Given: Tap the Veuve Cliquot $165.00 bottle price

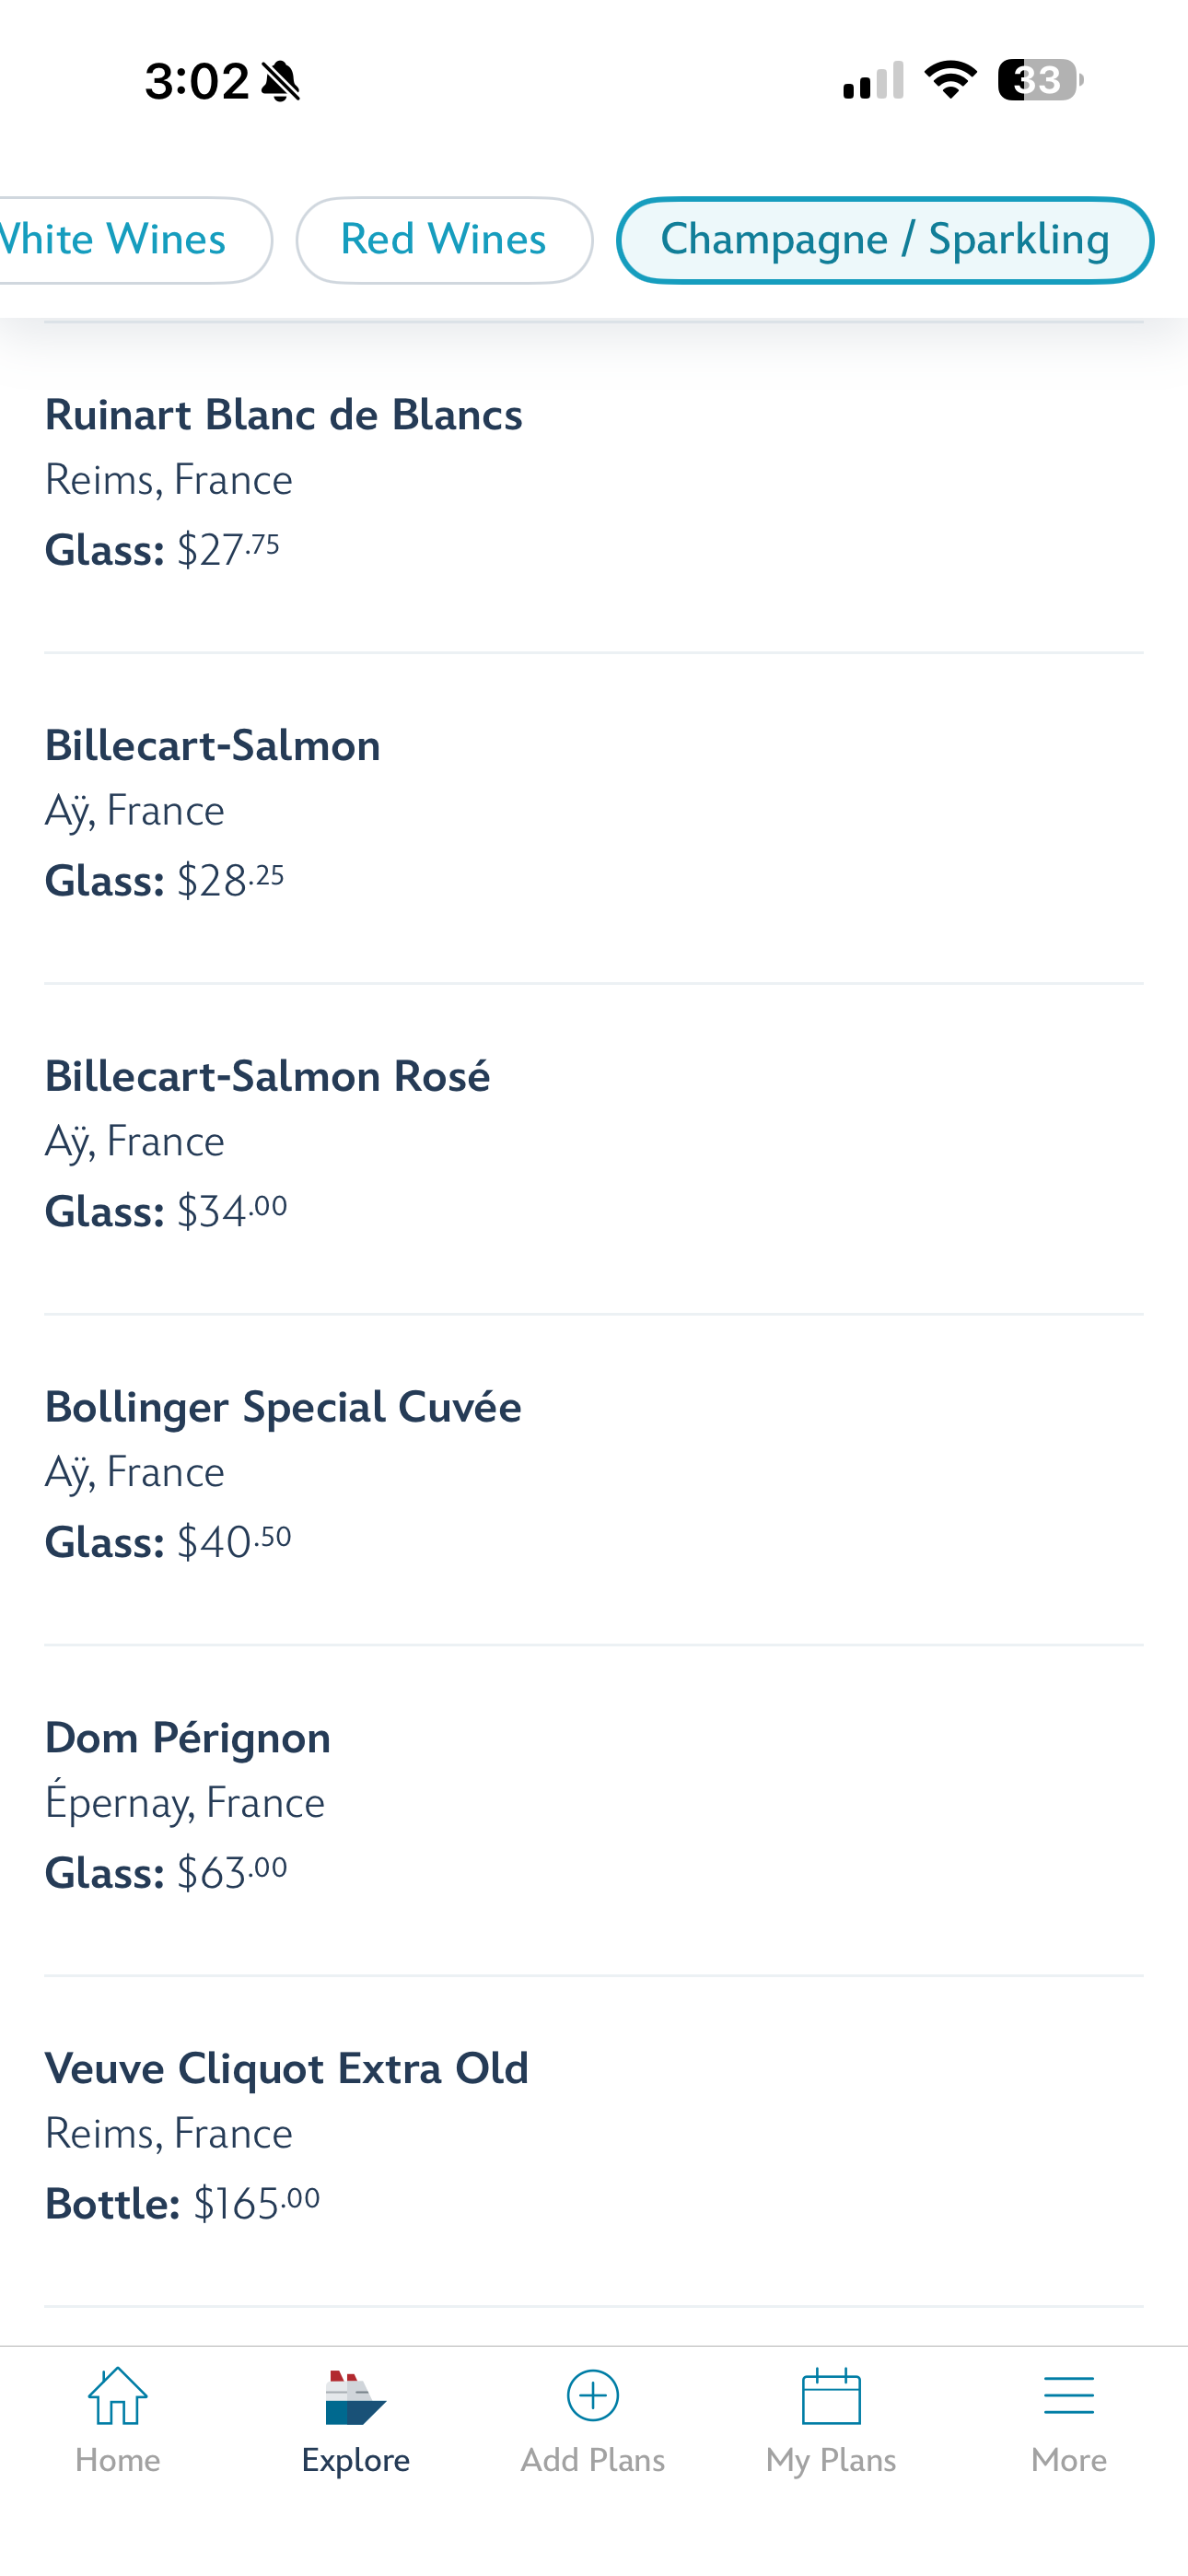Looking at the screenshot, I should pos(257,2203).
